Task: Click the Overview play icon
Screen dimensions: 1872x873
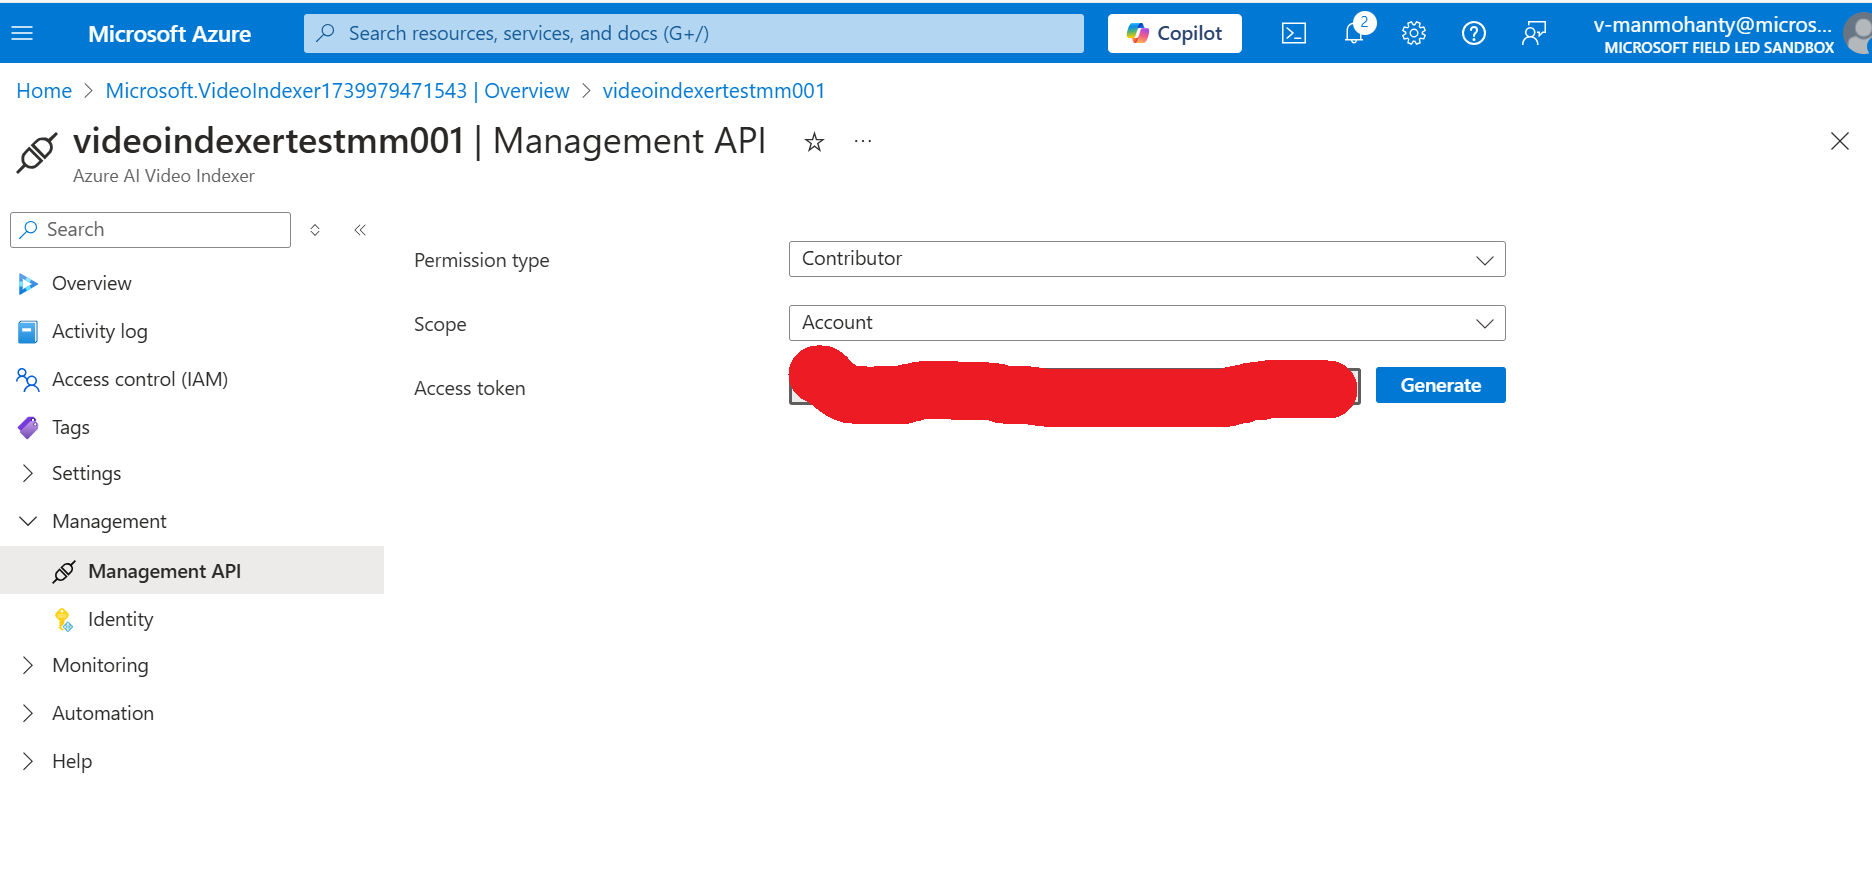Action: tap(28, 284)
